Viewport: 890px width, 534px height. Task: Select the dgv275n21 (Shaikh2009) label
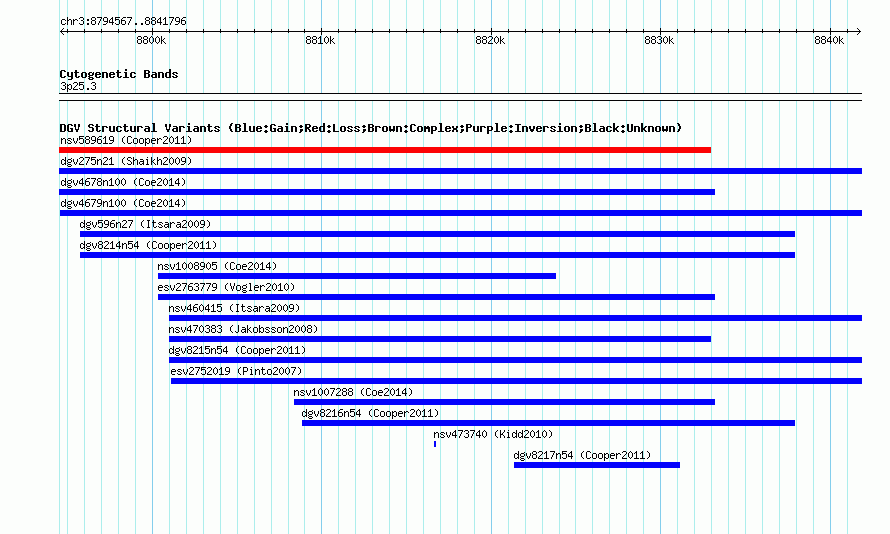(x=126, y=161)
